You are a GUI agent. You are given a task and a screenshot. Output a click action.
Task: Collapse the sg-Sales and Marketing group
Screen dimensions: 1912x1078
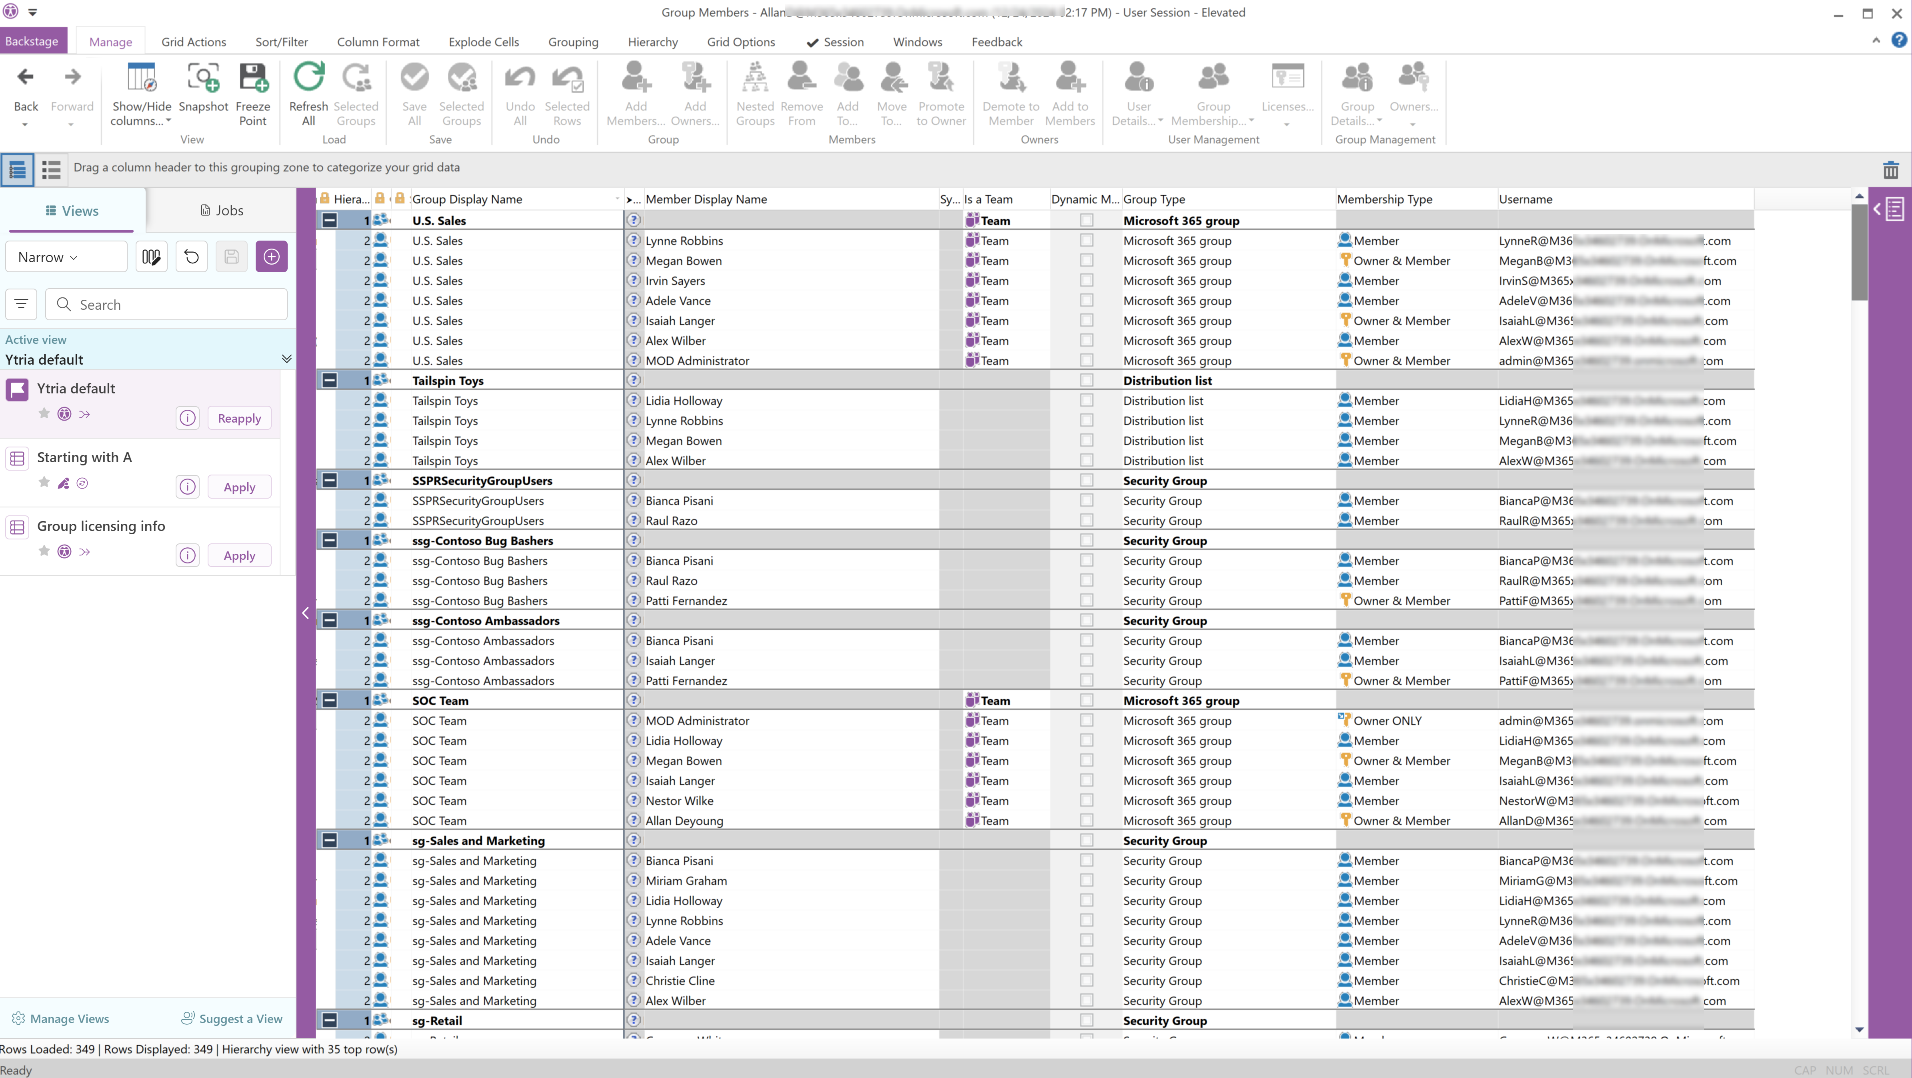point(329,841)
